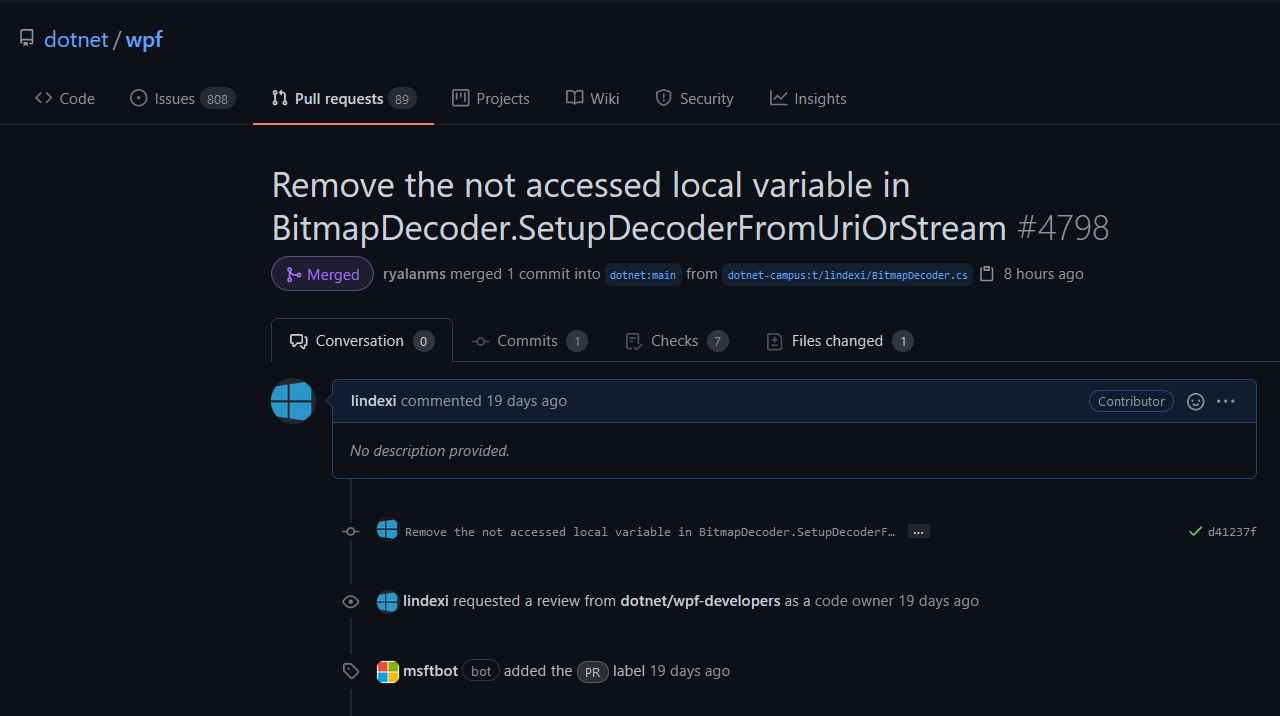Click the dotnet:main base branch link

(643, 275)
